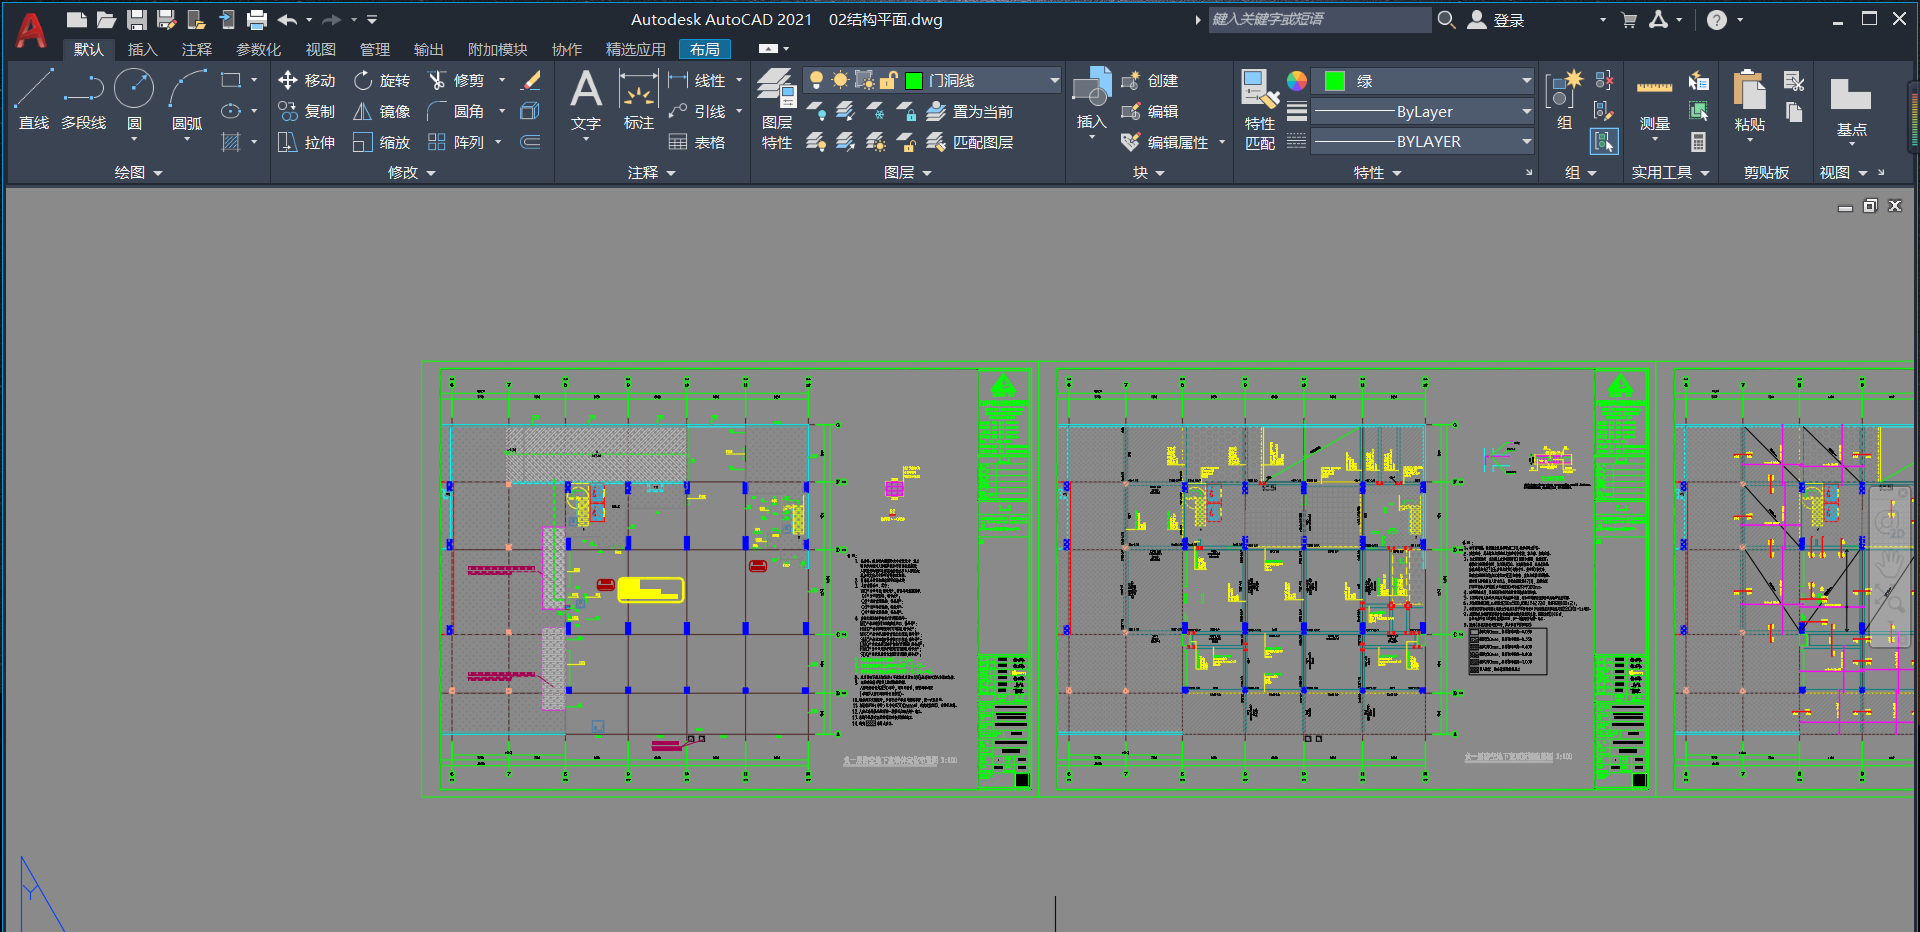Click the 特性匹配 (Match Properties) icon
This screenshot has width=1920, height=932.
1260,108
